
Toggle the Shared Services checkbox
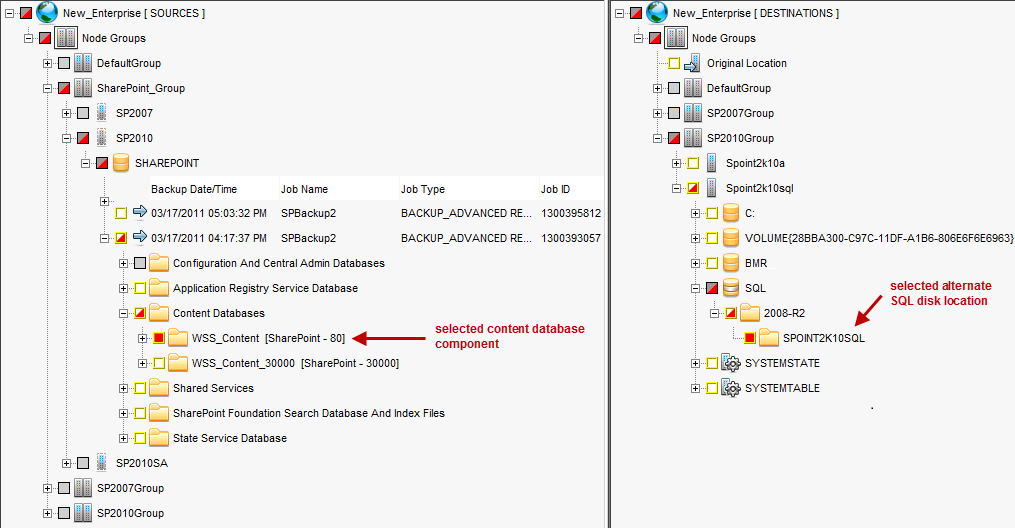[x=140, y=388]
